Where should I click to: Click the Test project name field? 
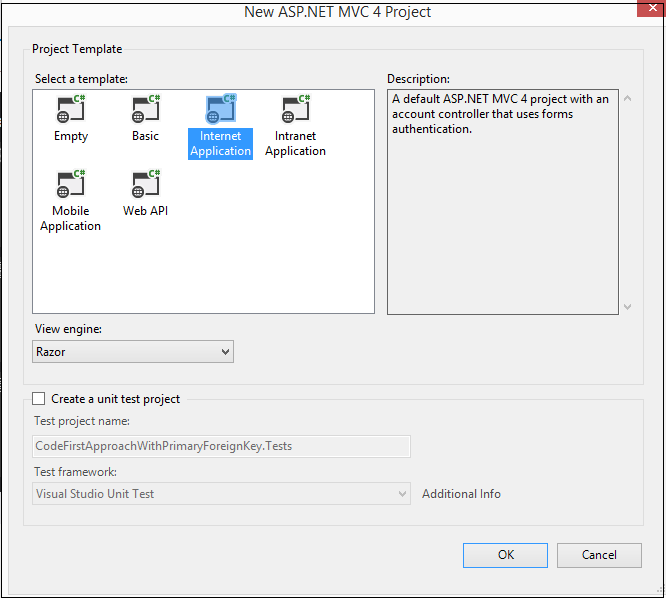tap(221, 446)
